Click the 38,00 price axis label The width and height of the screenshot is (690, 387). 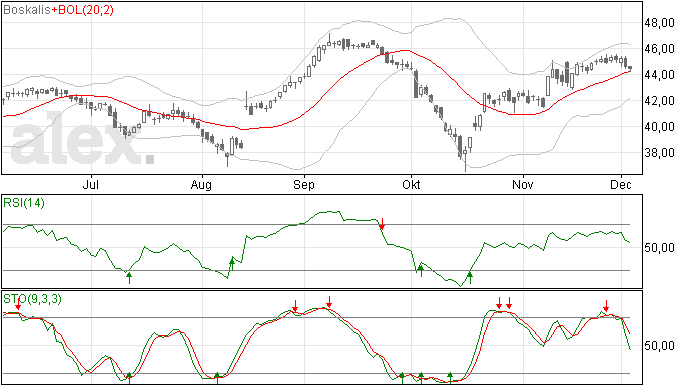[x=659, y=153]
